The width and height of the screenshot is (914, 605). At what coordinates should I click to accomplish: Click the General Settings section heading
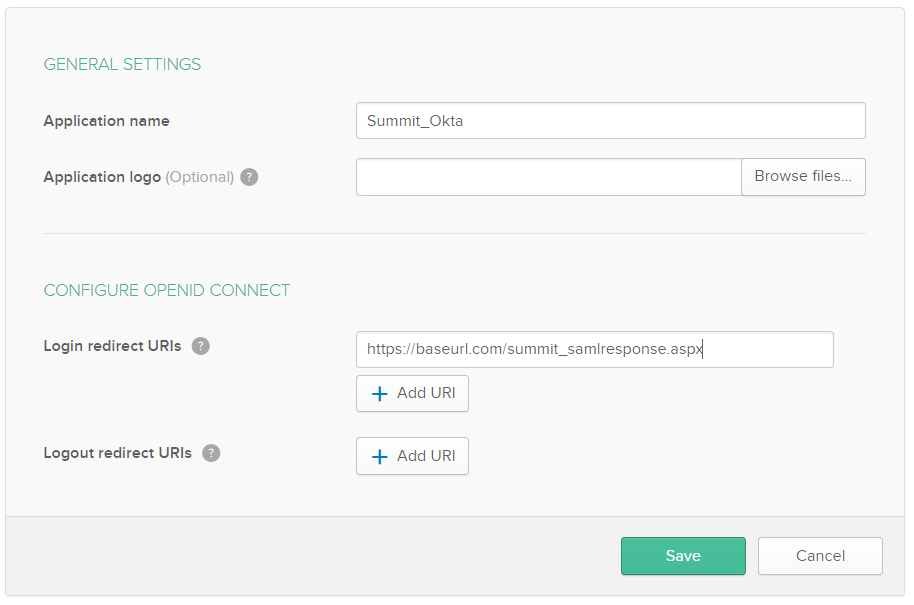pos(122,64)
